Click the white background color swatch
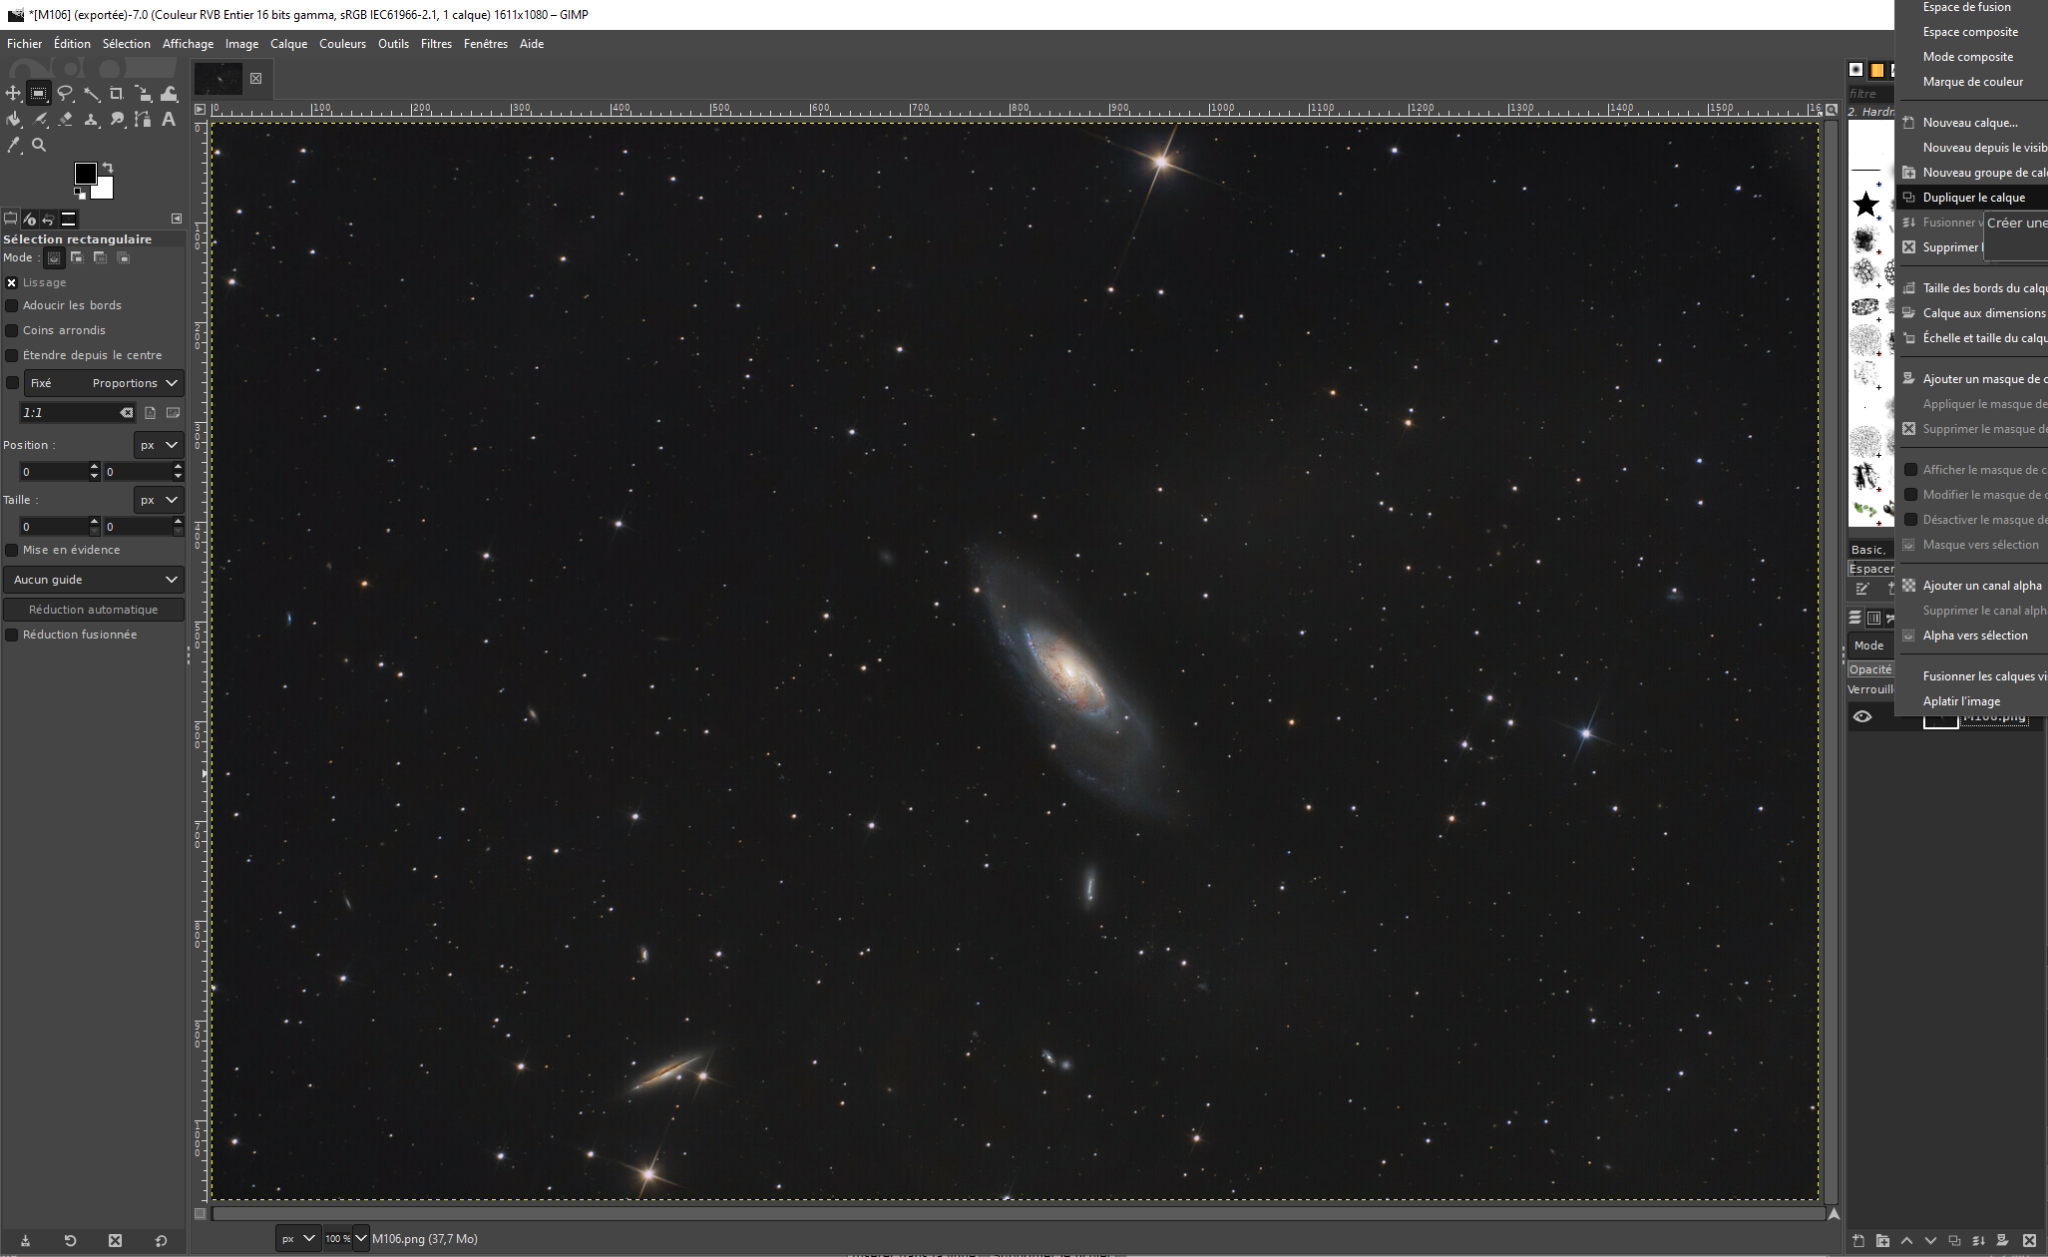The height and width of the screenshot is (1257, 2048). pyautogui.click(x=105, y=190)
